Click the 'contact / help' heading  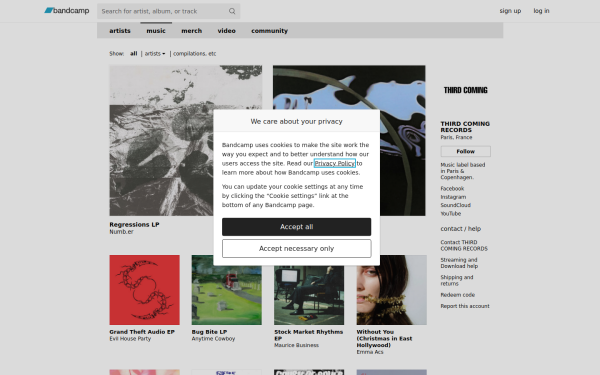click(x=461, y=229)
